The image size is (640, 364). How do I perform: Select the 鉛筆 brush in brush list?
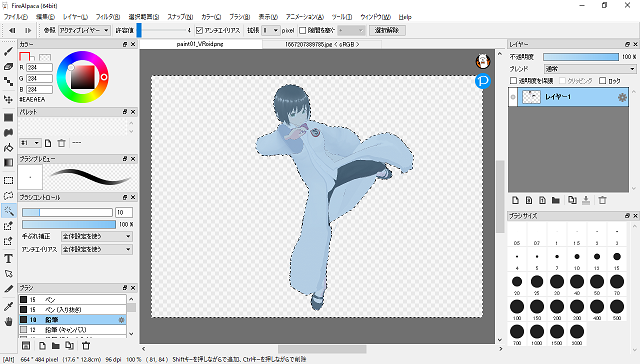(x=72, y=320)
